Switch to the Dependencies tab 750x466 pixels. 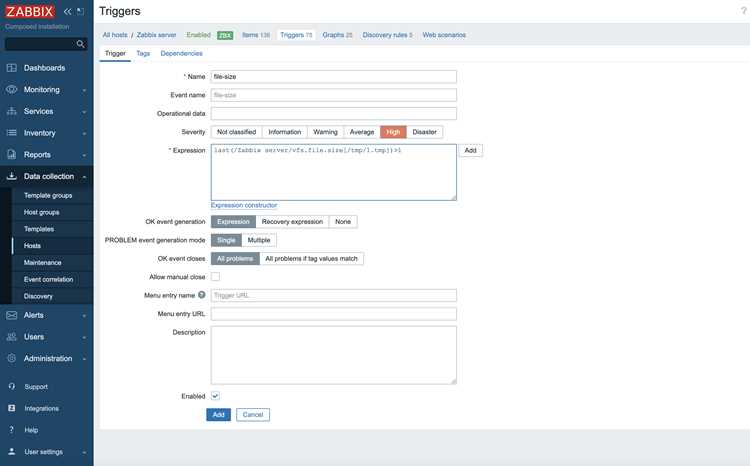(181, 54)
